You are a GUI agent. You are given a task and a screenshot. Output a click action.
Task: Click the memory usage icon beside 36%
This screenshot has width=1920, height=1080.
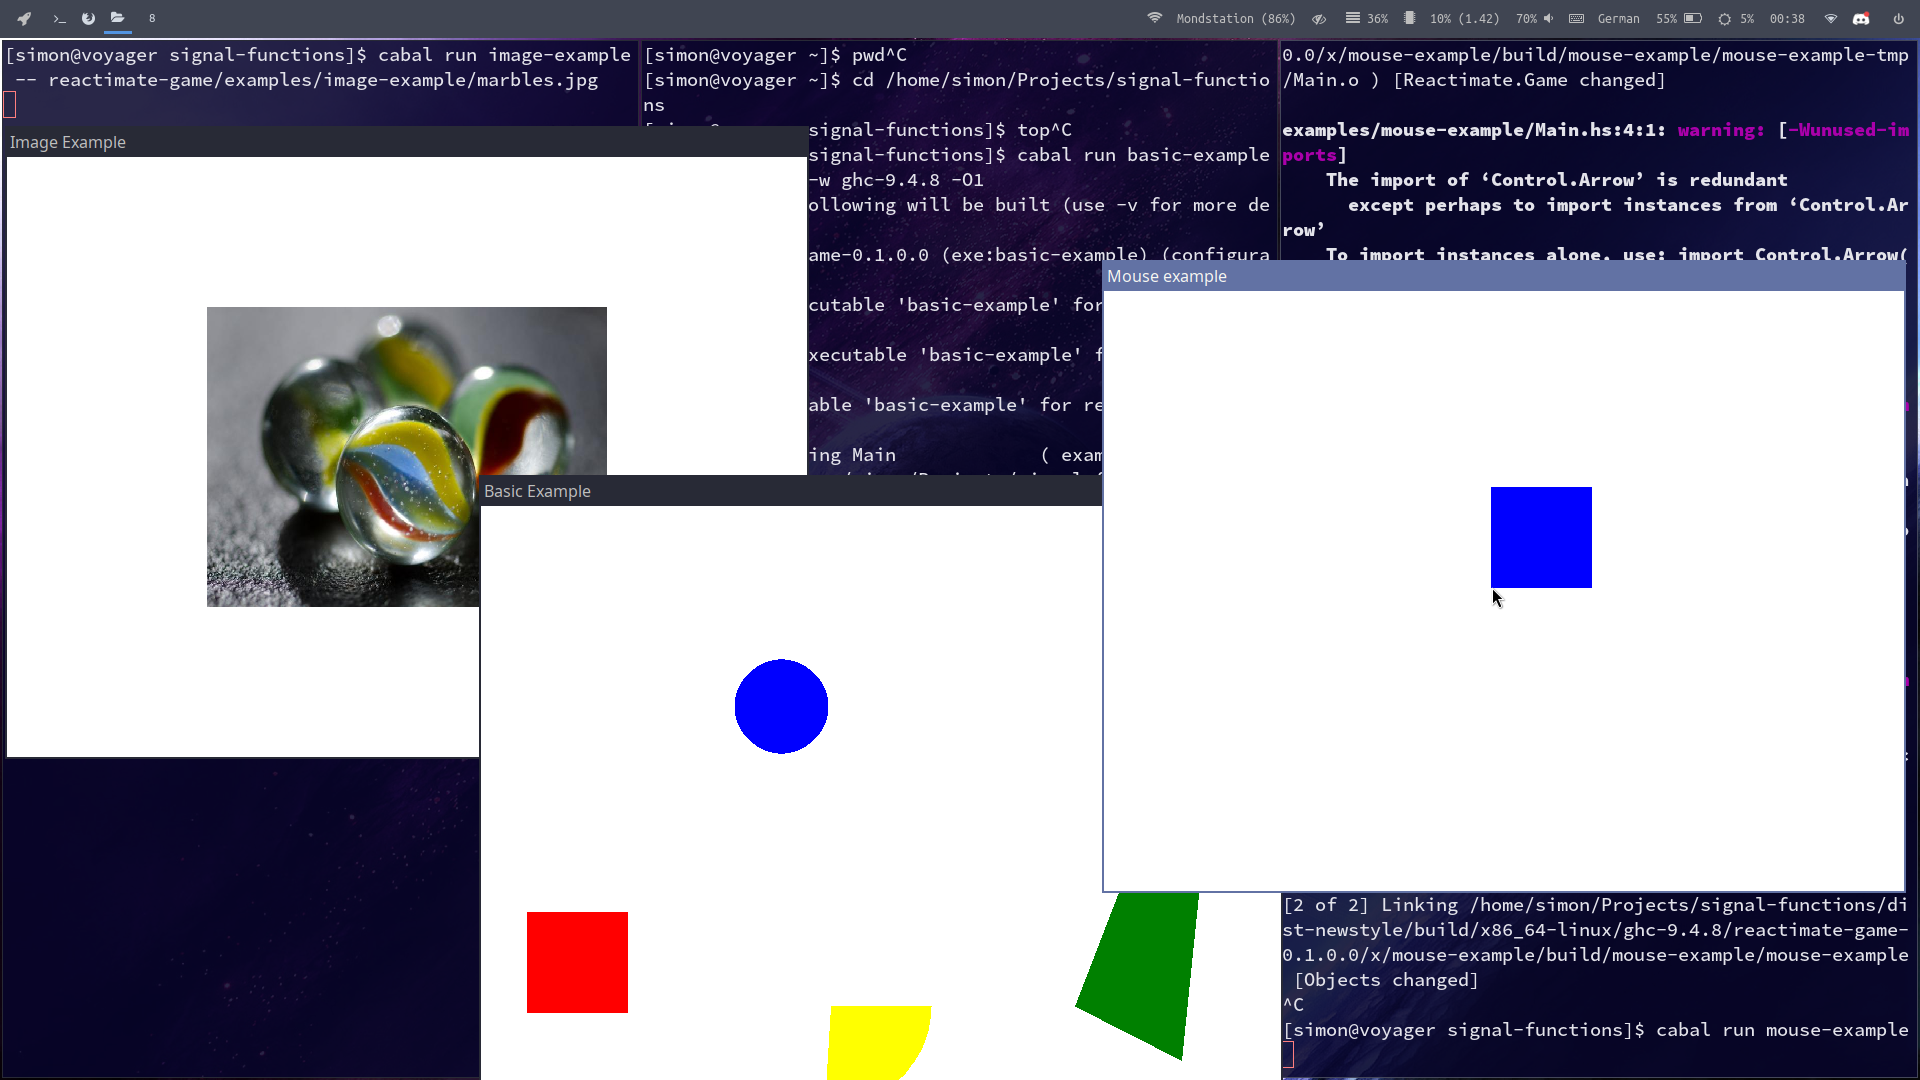pyautogui.click(x=1352, y=18)
